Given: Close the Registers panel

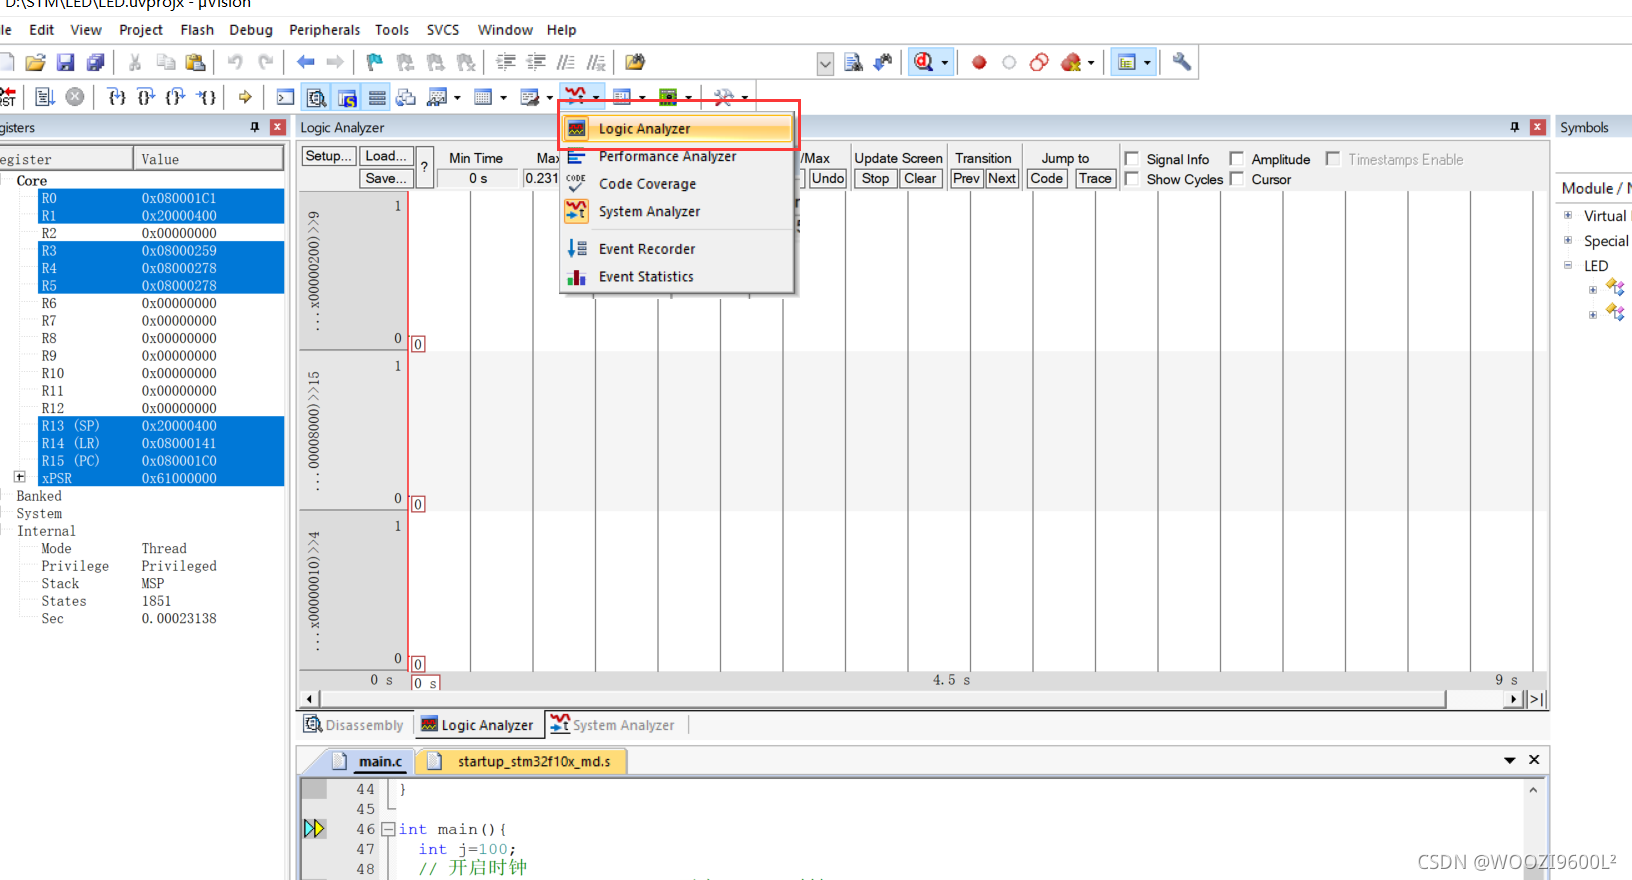Looking at the screenshot, I should pyautogui.click(x=278, y=127).
